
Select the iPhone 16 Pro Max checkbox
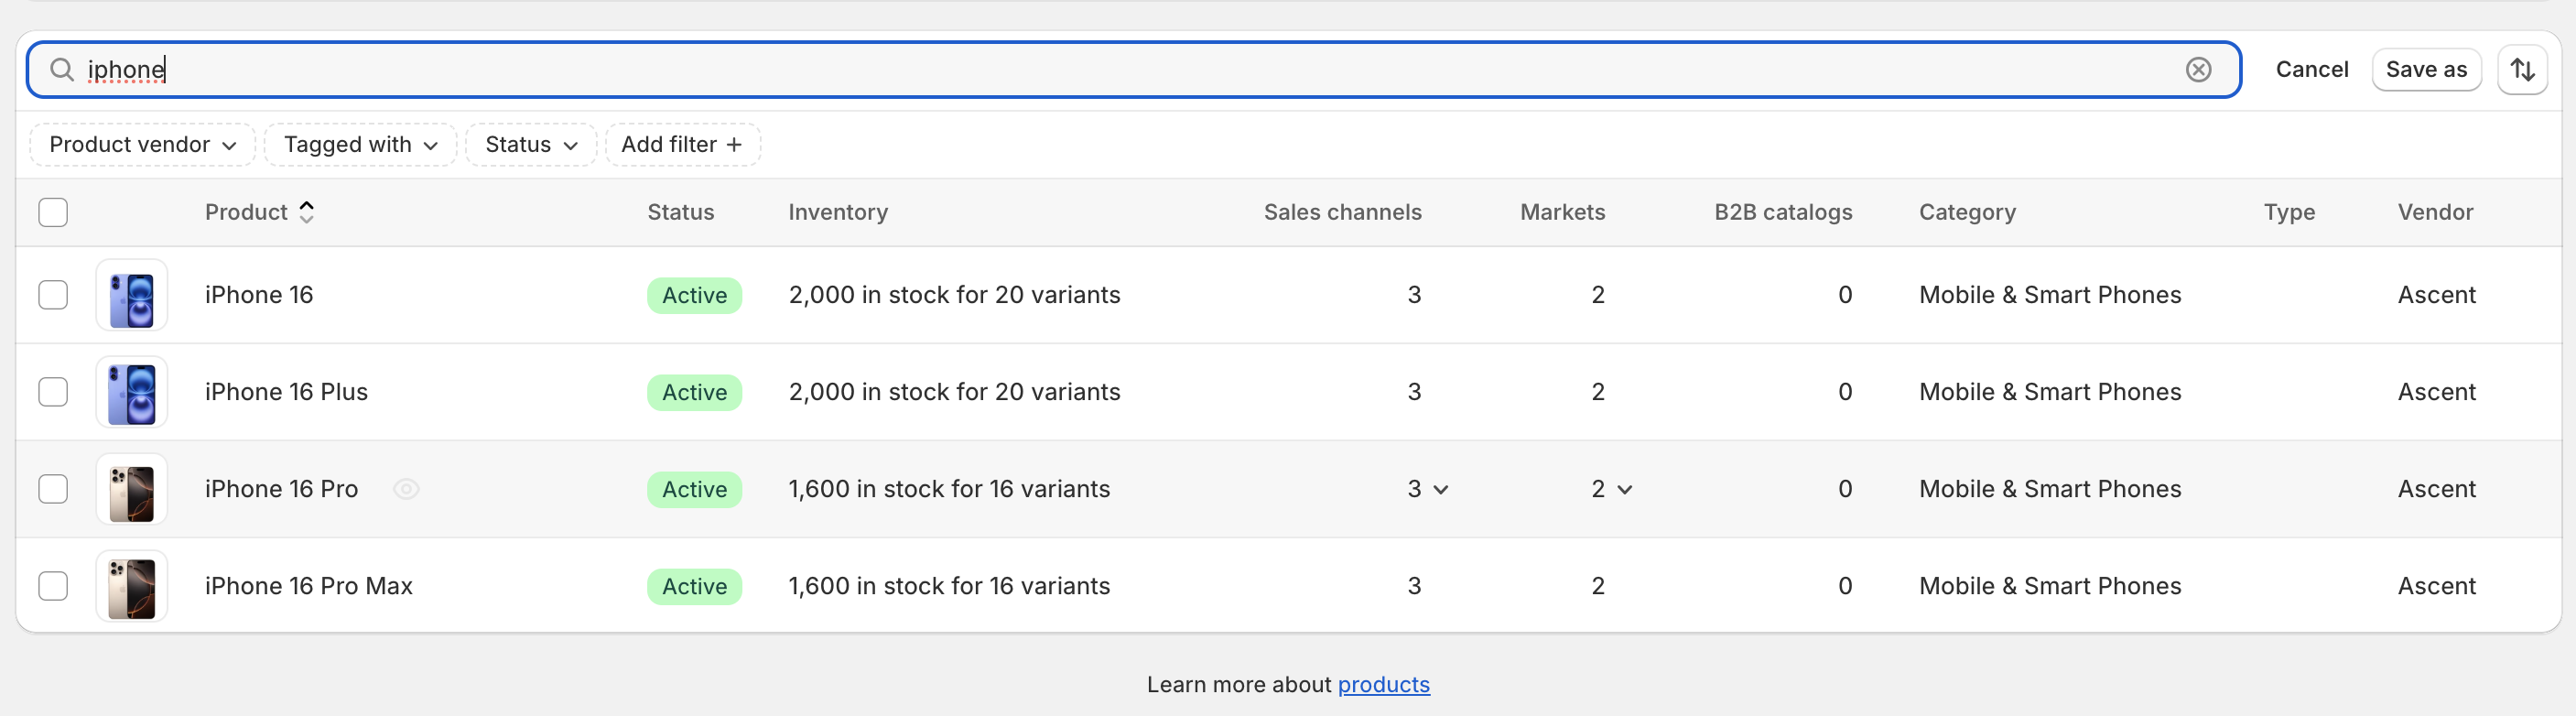[x=53, y=586]
